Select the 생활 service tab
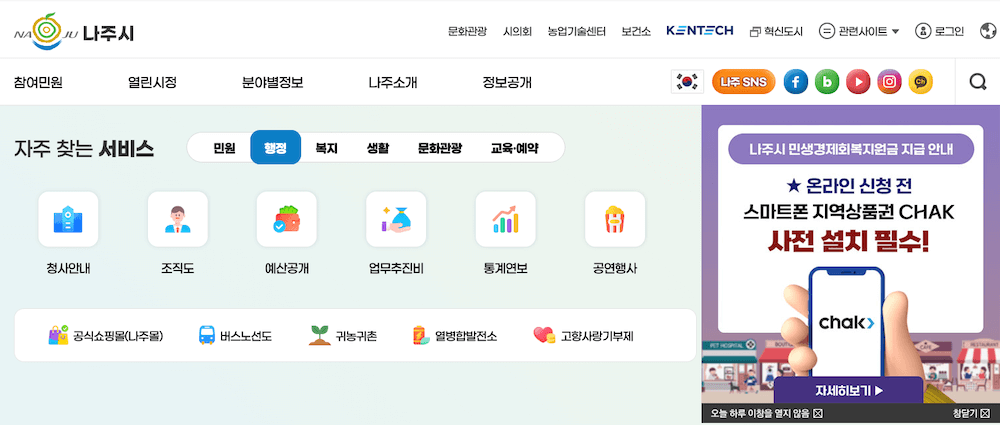 click(x=377, y=148)
